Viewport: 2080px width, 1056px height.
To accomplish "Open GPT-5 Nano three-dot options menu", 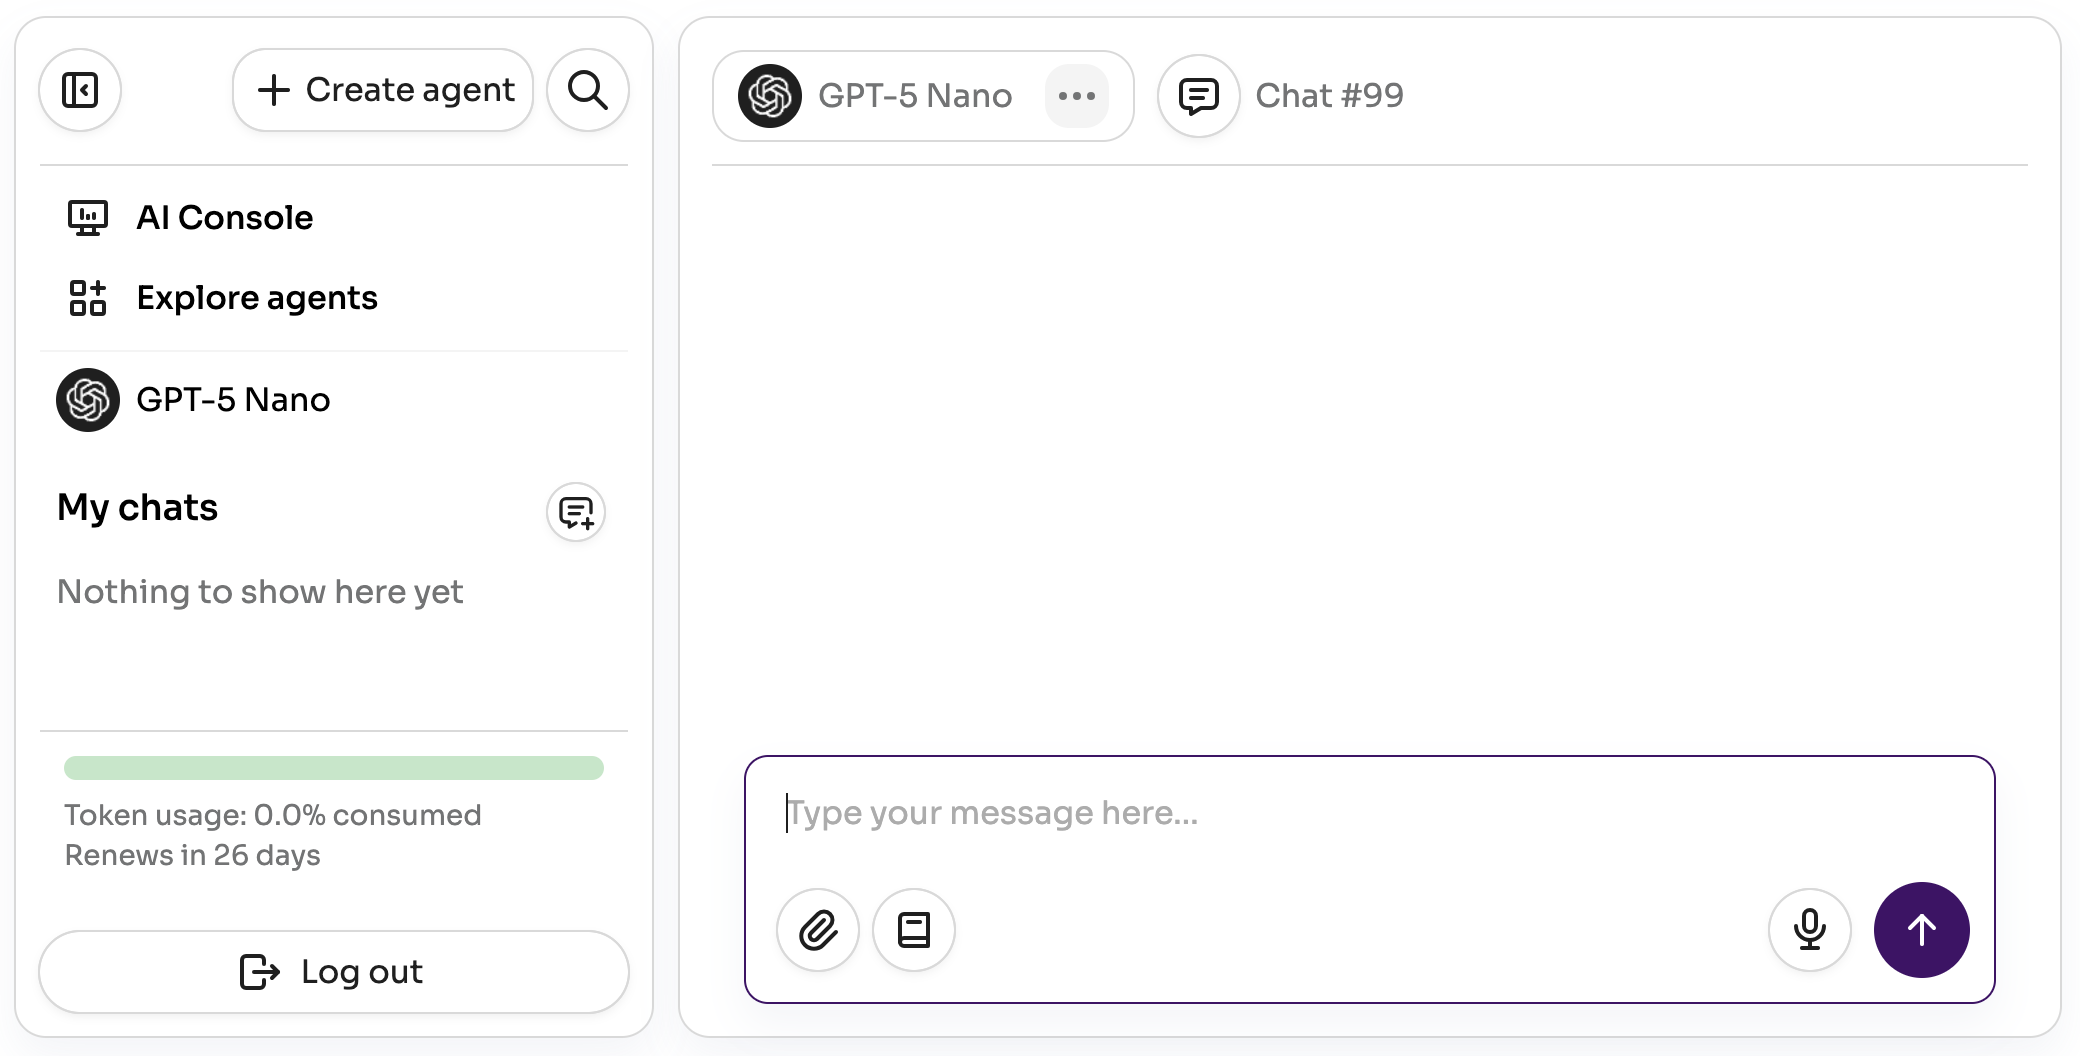I will pos(1077,96).
